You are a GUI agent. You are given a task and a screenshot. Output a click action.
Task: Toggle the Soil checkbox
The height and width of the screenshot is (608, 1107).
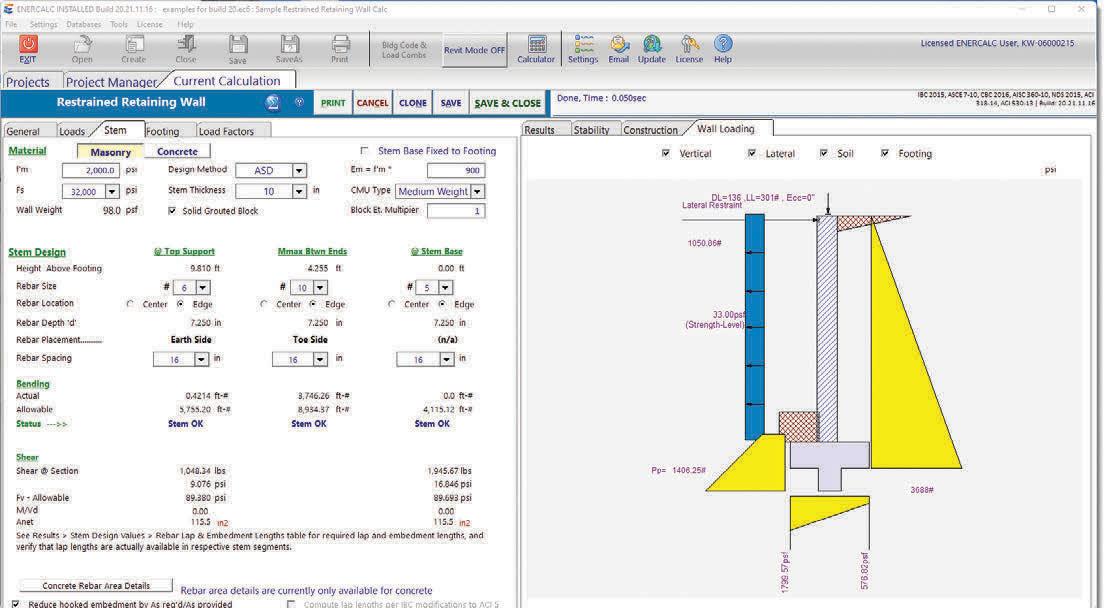[x=823, y=153]
